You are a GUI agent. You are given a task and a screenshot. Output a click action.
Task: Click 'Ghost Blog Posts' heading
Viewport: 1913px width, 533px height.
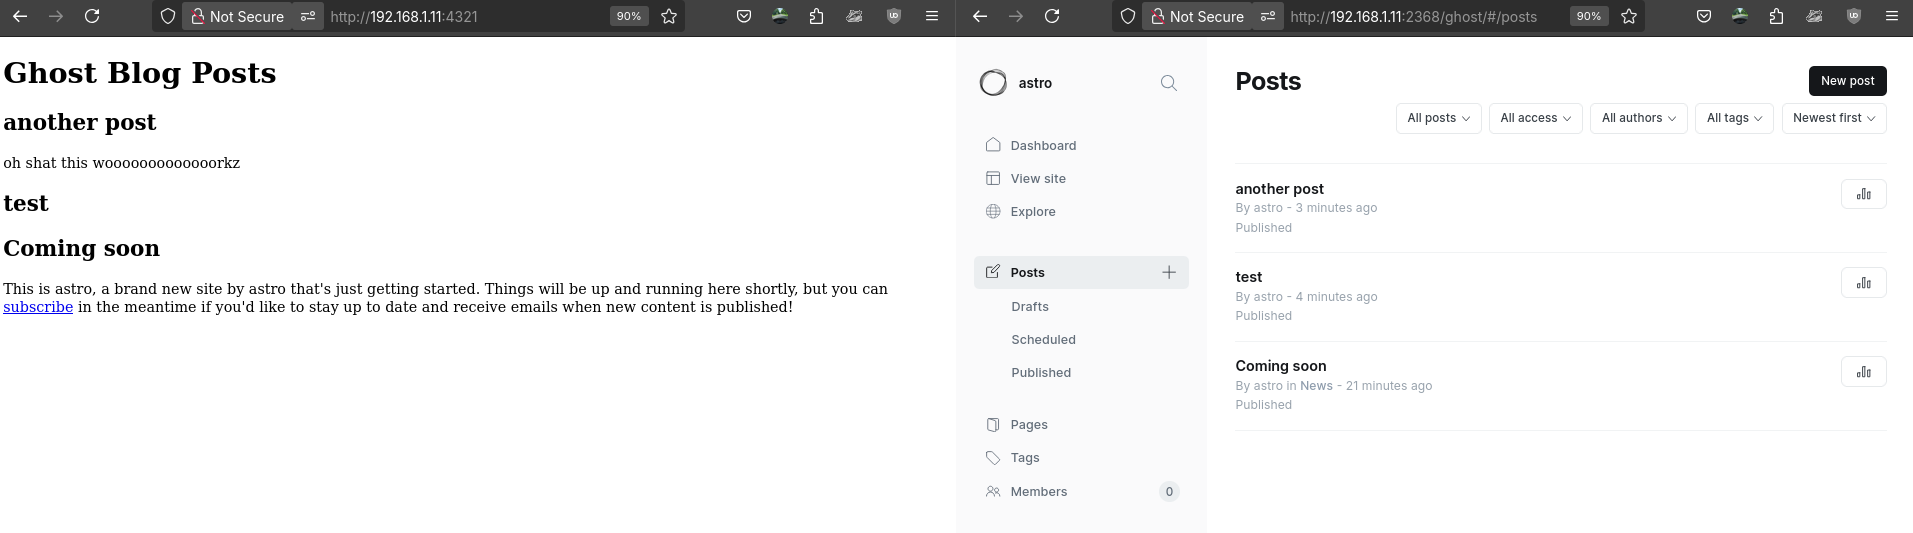tap(140, 73)
